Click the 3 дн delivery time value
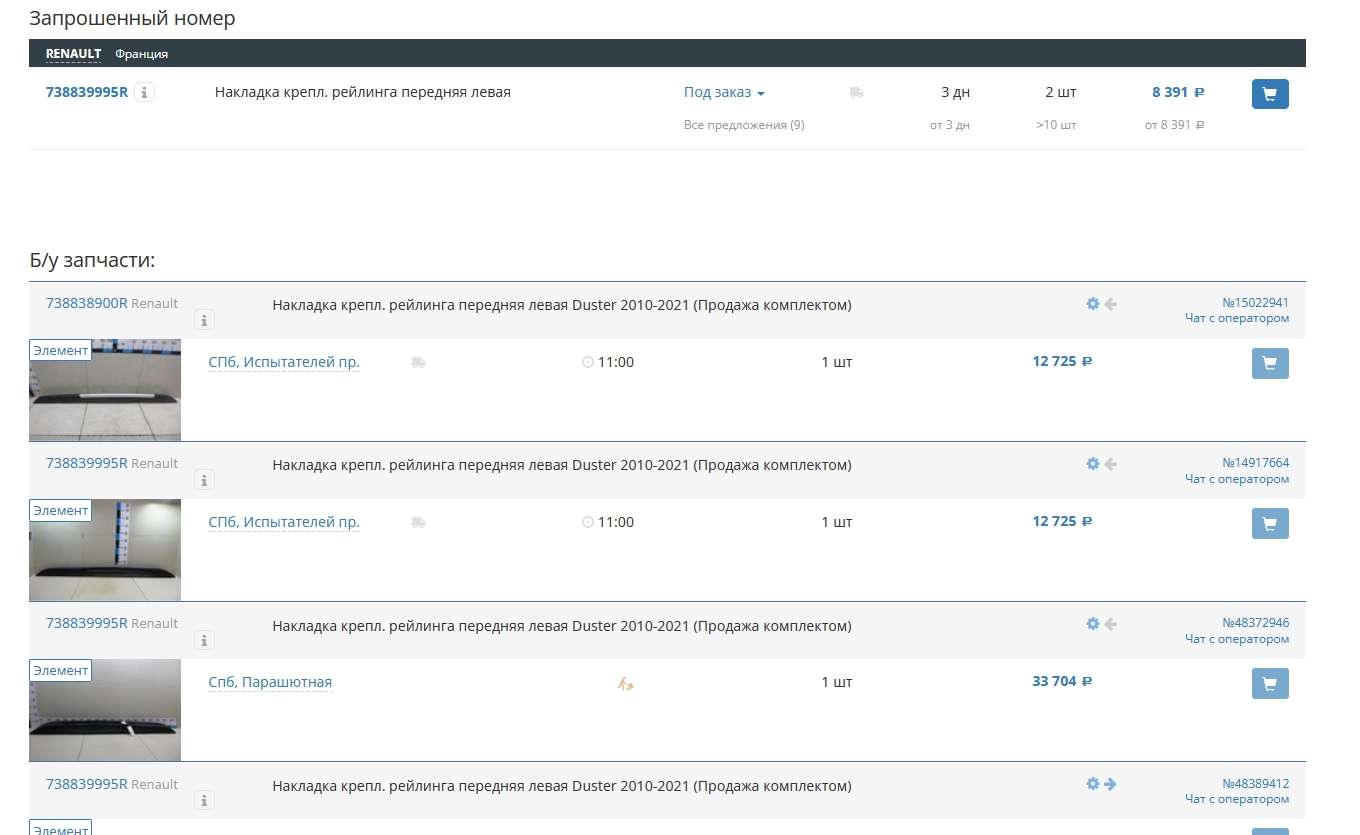 [956, 92]
